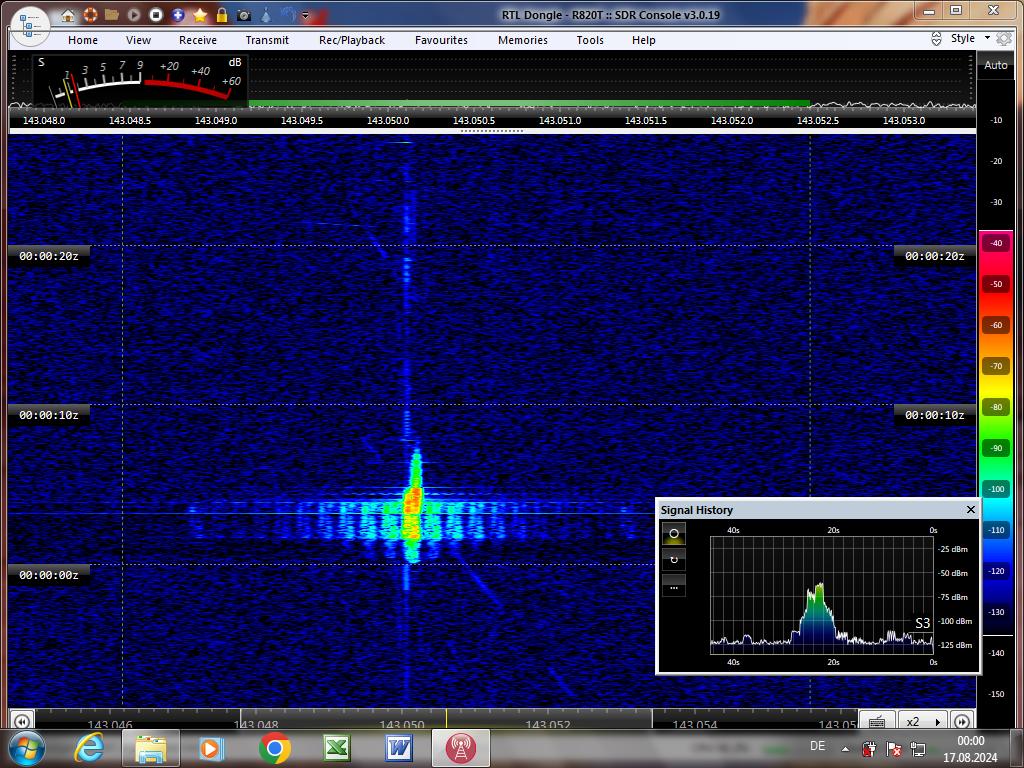This screenshot has height=768, width=1024.
Task: Toggle ribbon collapse arrows next to Style
Action: click(x=936, y=39)
